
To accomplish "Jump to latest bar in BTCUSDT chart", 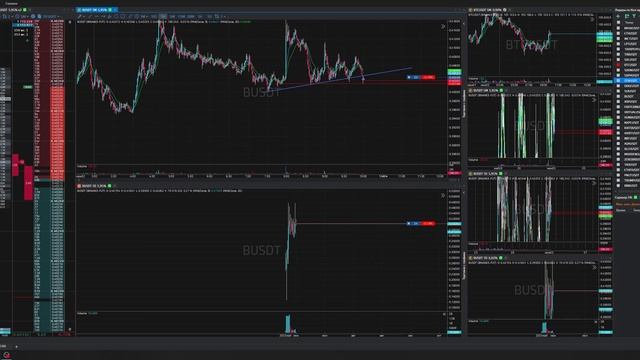I will coord(592,19).
